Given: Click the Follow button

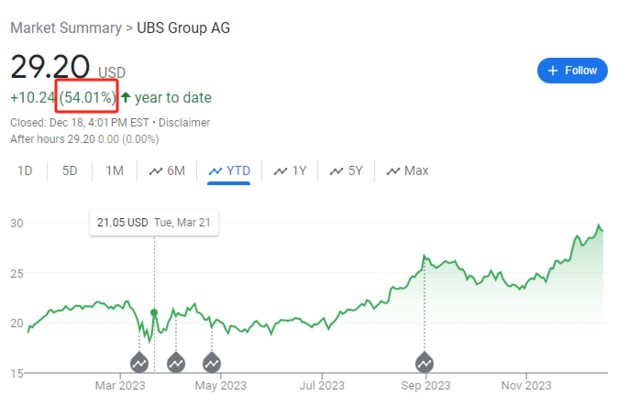Looking at the screenshot, I should 572,70.
